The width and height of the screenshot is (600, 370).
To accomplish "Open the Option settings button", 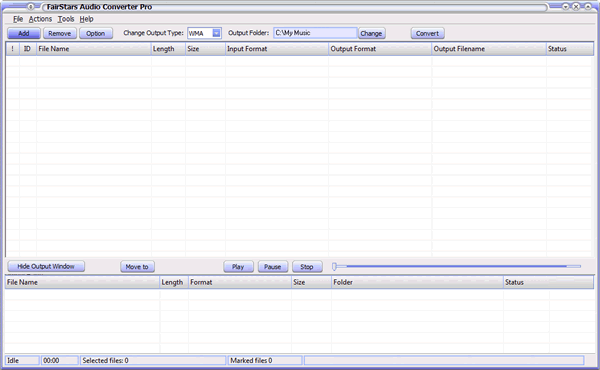I will point(96,33).
